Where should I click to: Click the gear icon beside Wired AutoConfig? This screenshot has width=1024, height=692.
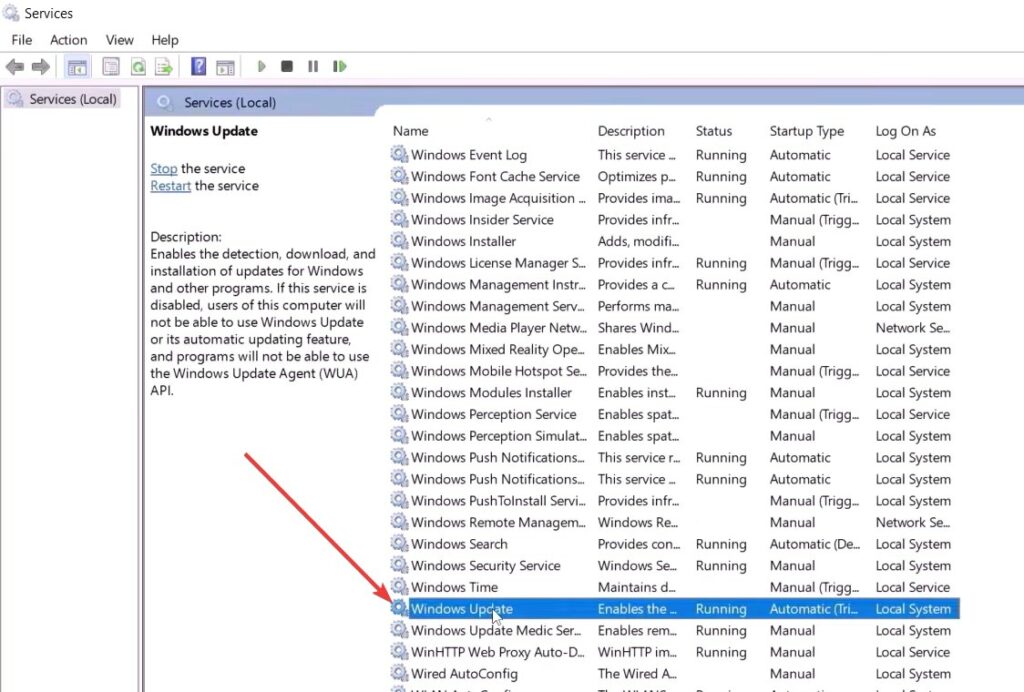(399, 673)
